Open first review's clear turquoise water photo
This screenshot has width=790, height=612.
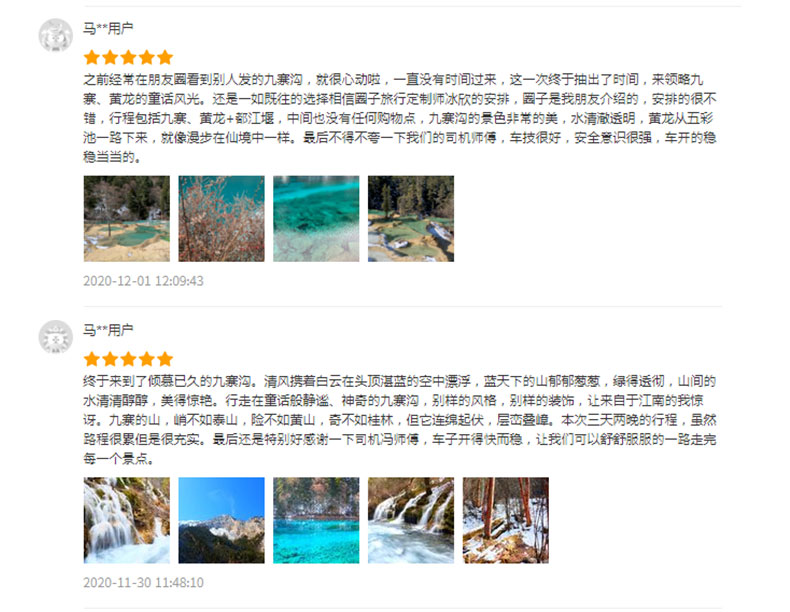pos(316,219)
